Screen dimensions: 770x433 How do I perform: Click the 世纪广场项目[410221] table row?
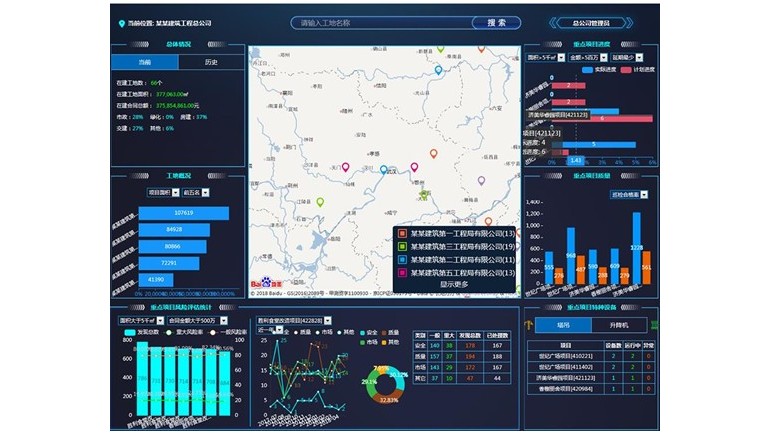591,356
